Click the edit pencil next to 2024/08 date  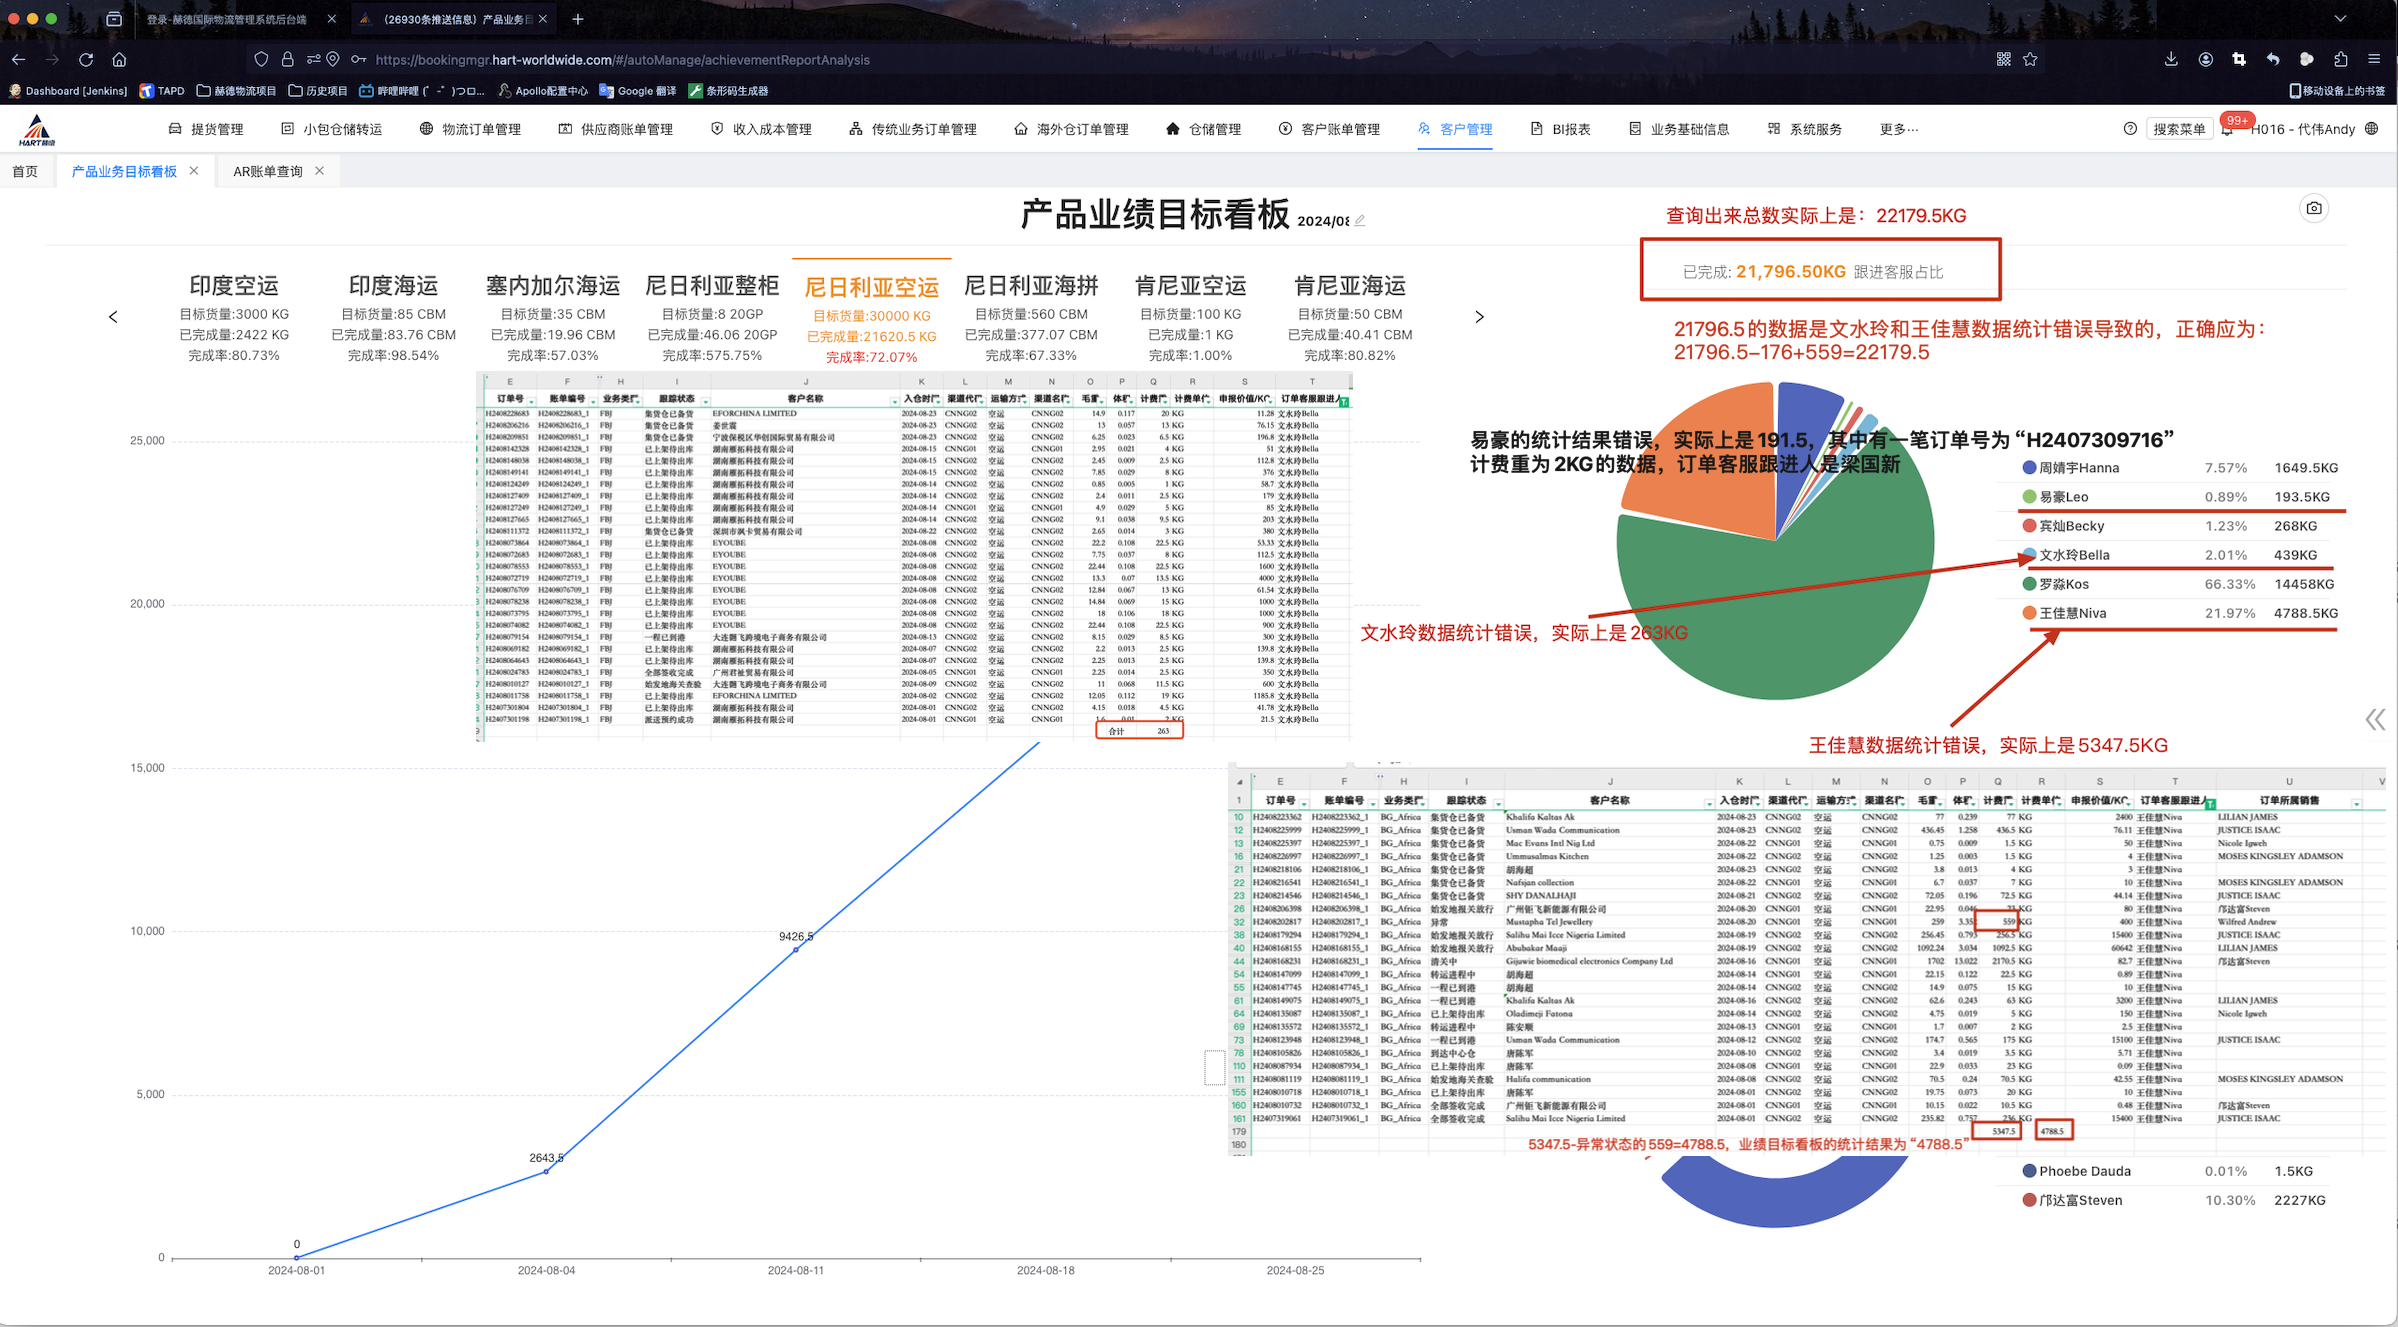(1360, 221)
